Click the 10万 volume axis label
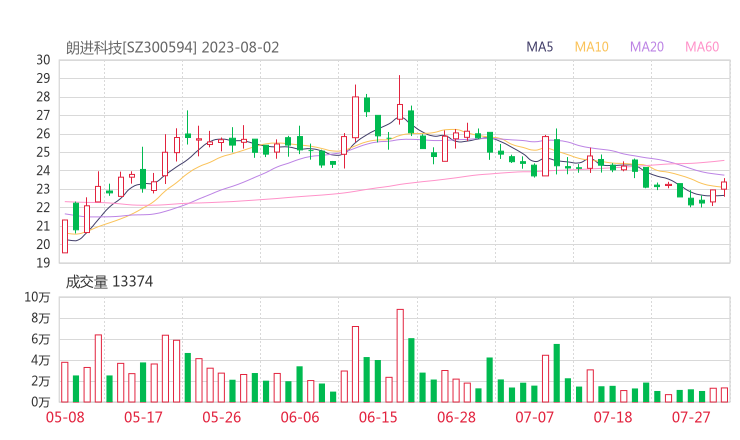The width and height of the screenshot is (740, 440). click(37, 297)
